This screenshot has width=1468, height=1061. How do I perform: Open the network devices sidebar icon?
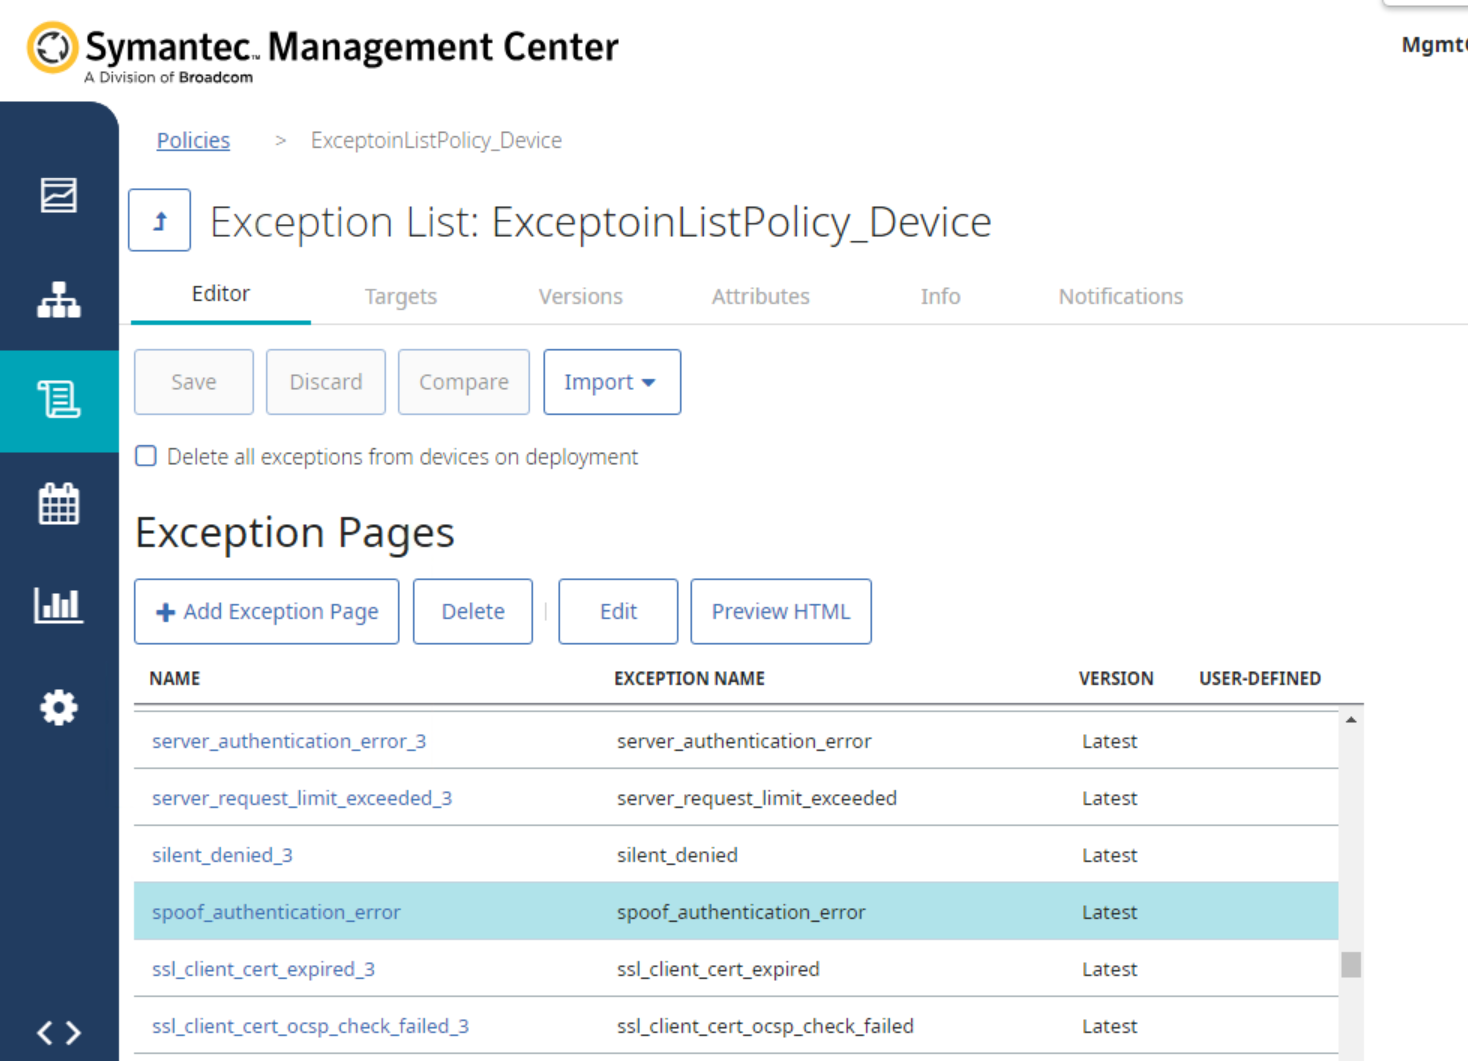58,299
